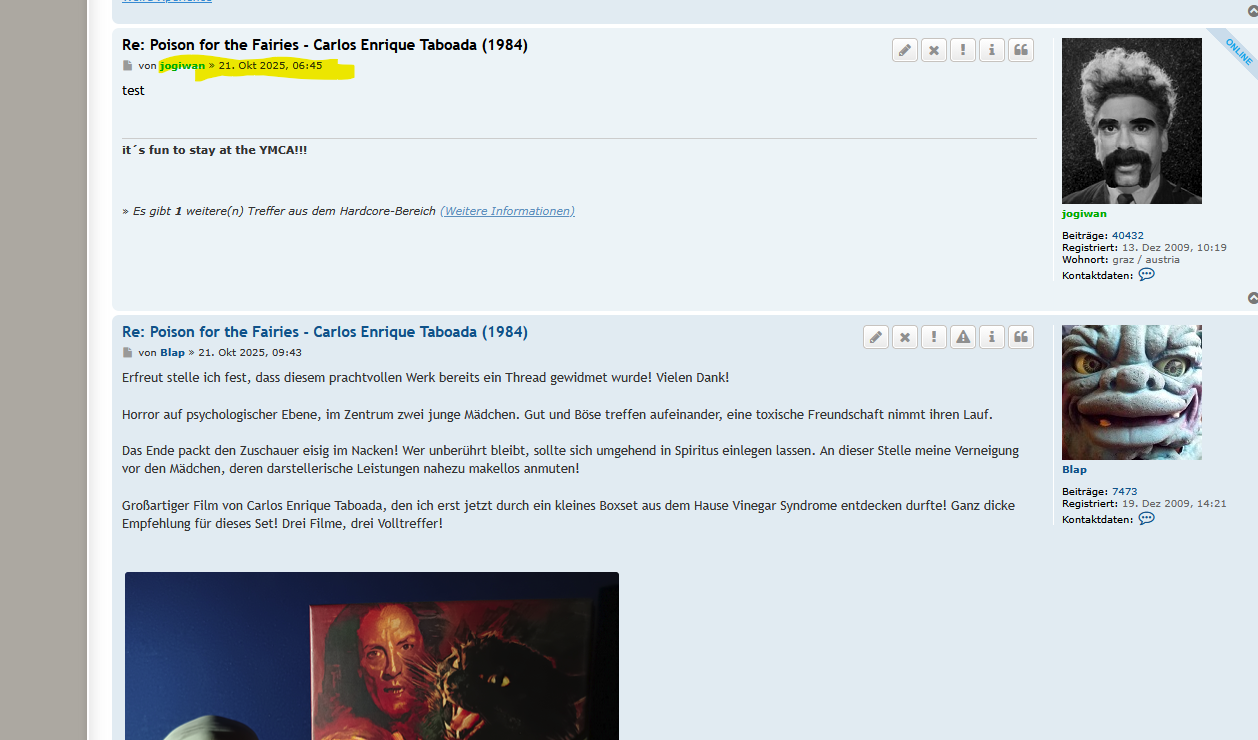Click Blap's Kontaktdaten speech bubble icon
Viewport: 1258px width, 740px height.
[x=1146, y=518]
